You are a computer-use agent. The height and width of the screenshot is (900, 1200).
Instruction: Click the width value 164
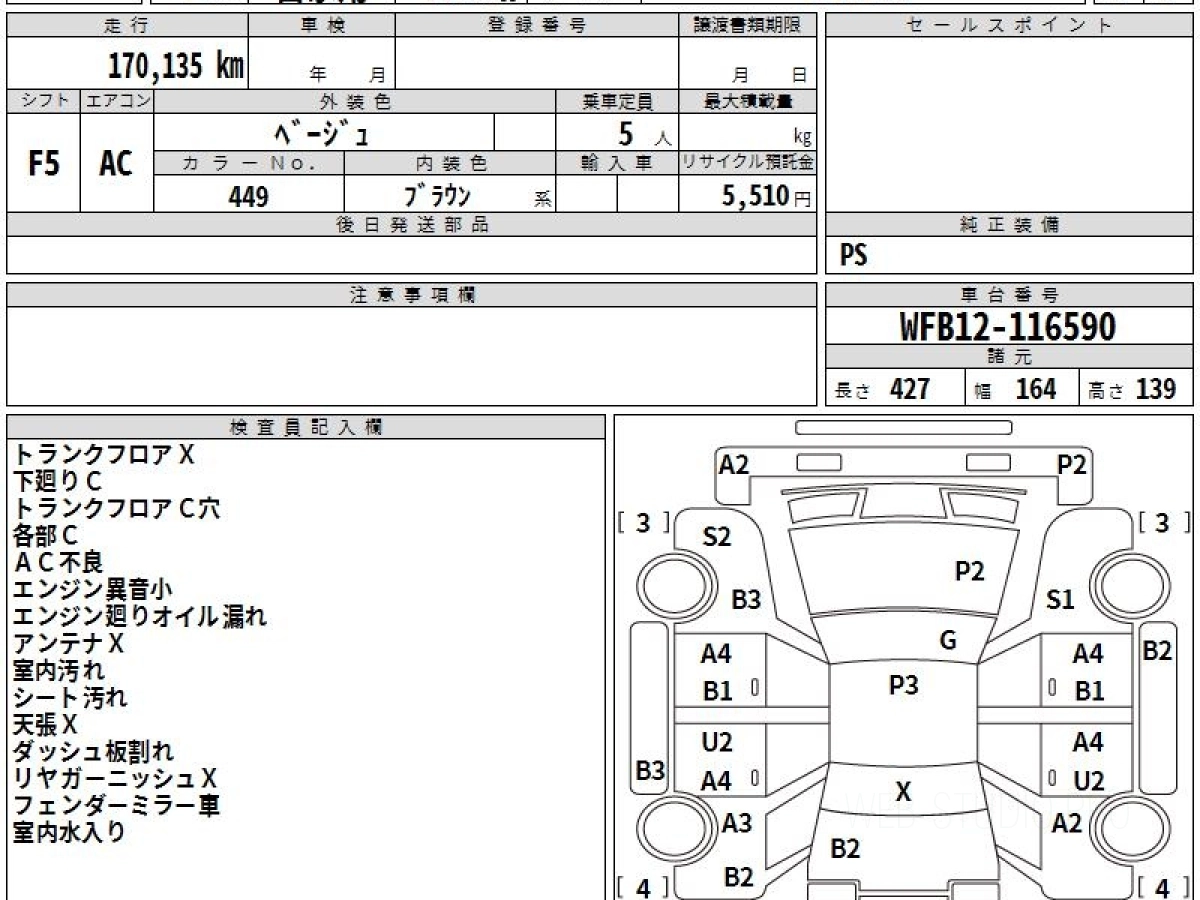tap(1035, 389)
